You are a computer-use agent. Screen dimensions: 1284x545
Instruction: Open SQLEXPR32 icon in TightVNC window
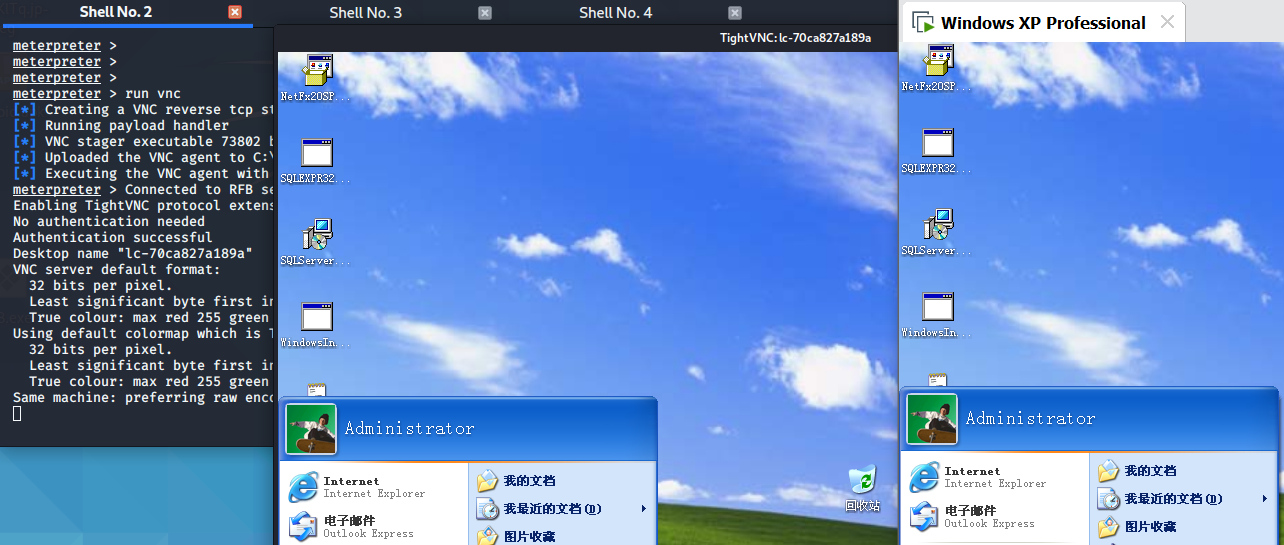pos(316,161)
